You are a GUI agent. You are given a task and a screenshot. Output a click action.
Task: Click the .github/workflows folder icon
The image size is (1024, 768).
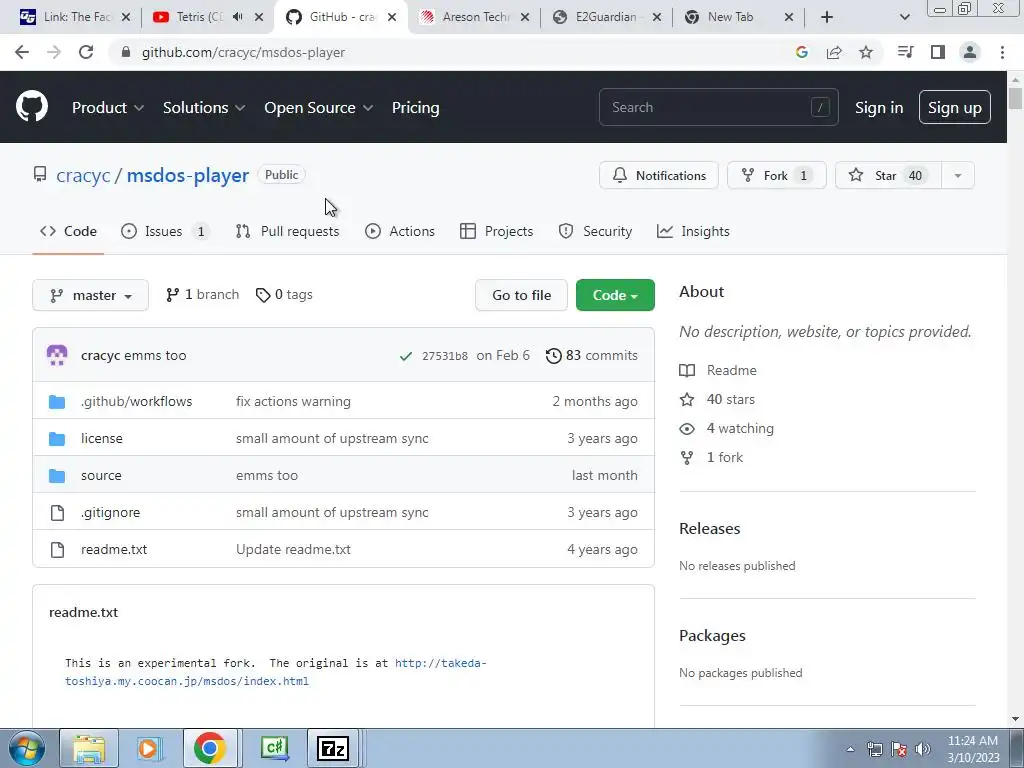(57, 402)
